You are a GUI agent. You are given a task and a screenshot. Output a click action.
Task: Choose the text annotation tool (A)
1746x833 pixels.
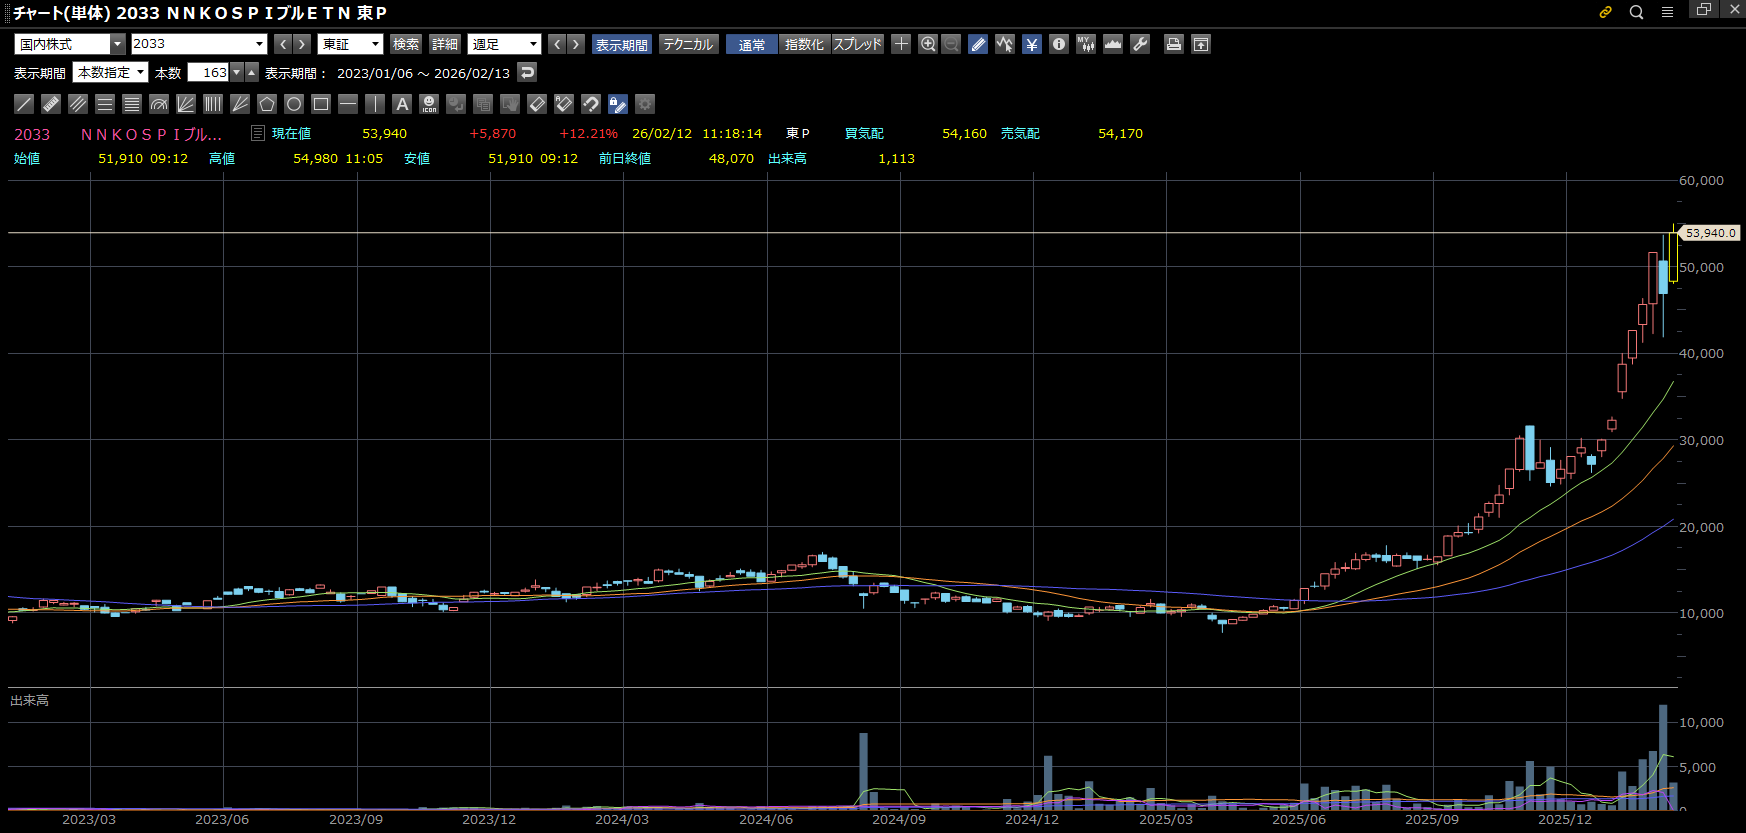[x=402, y=104]
